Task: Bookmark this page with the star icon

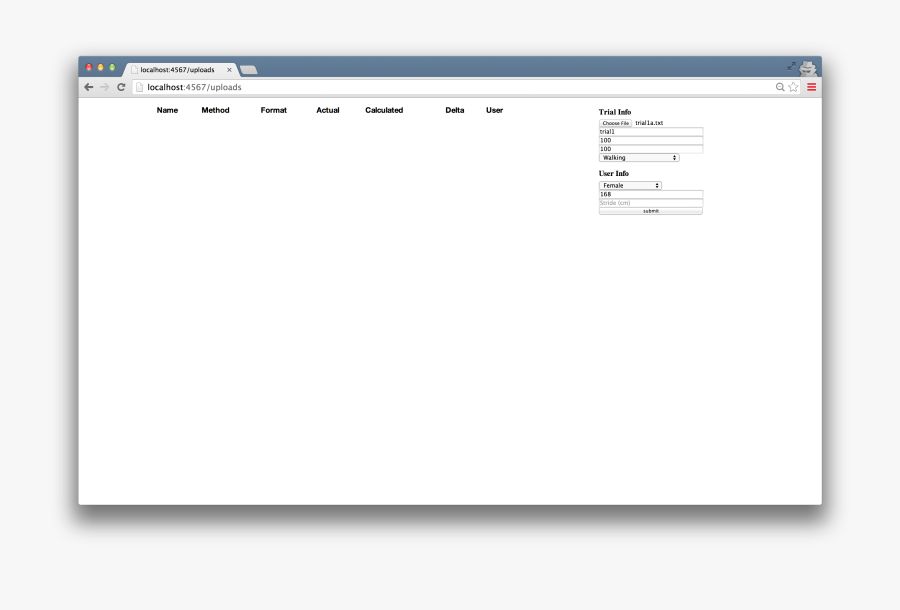Action: 794,87
